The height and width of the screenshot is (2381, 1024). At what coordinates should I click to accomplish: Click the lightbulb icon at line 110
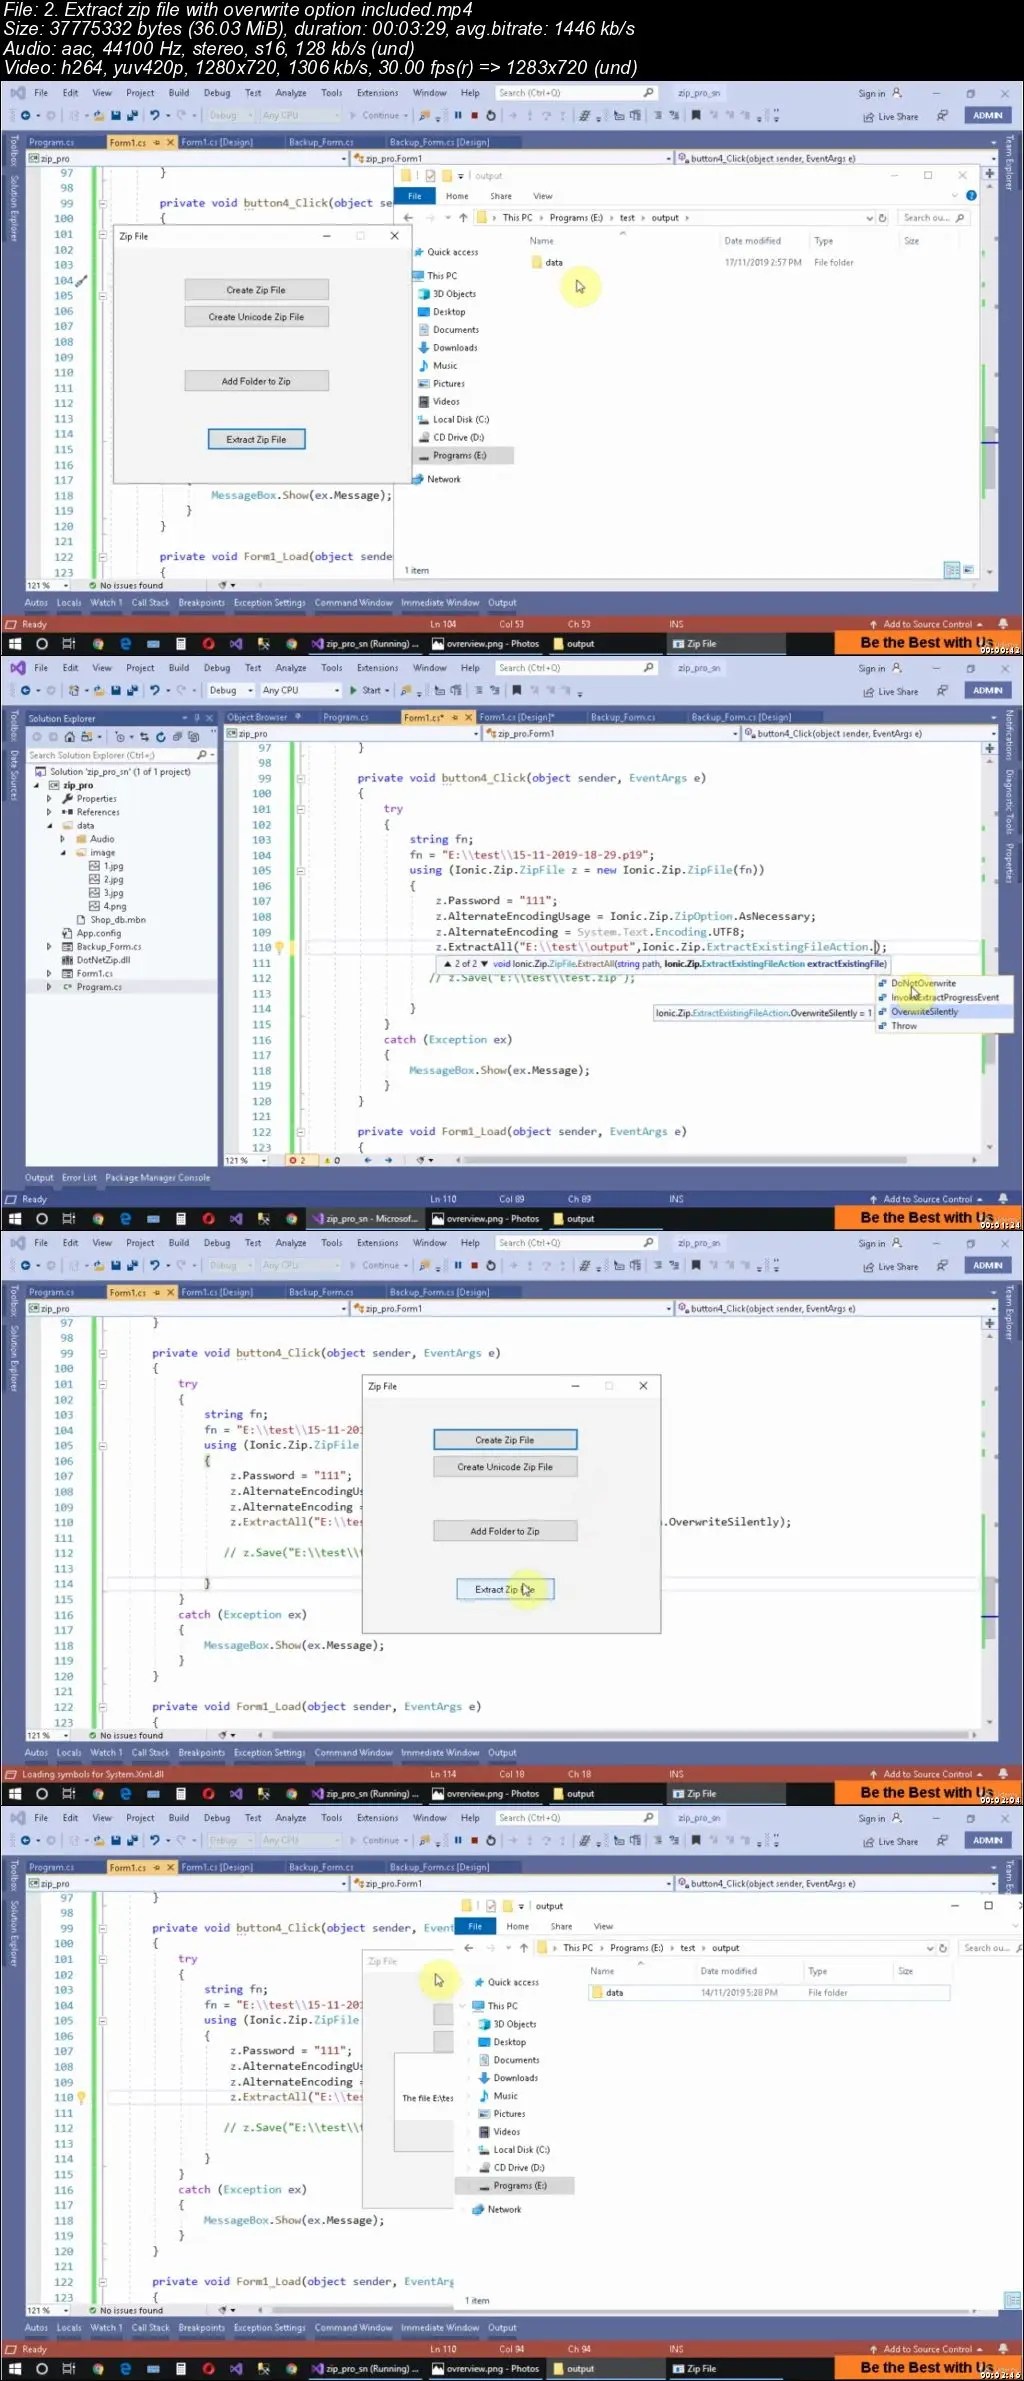[x=280, y=947]
